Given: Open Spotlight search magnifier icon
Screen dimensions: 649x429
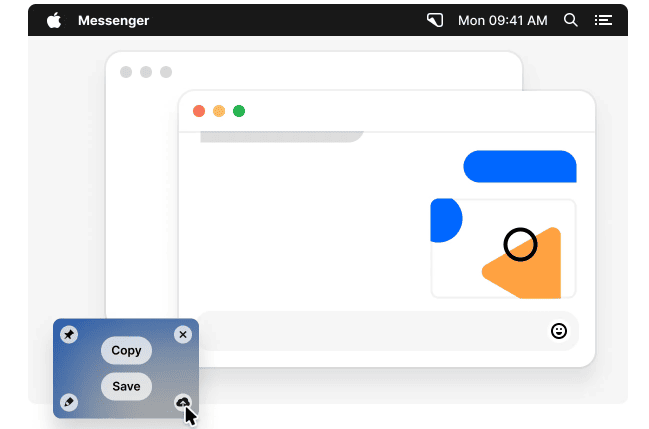Looking at the screenshot, I should (x=570, y=20).
